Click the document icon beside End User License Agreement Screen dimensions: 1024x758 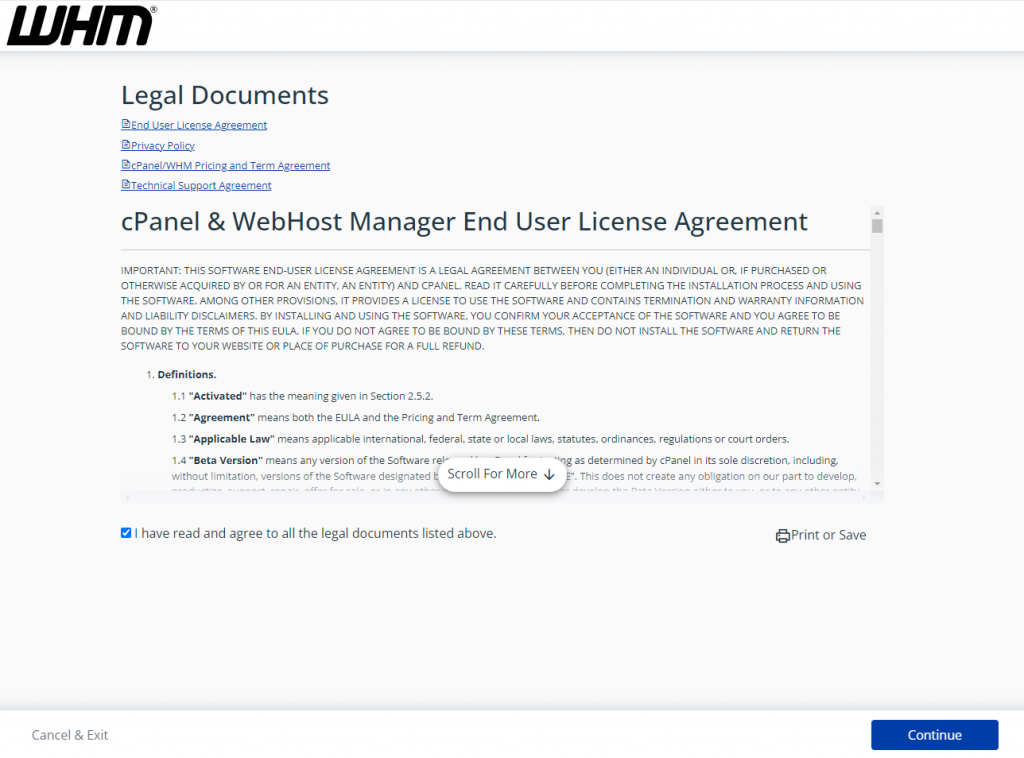(124, 124)
